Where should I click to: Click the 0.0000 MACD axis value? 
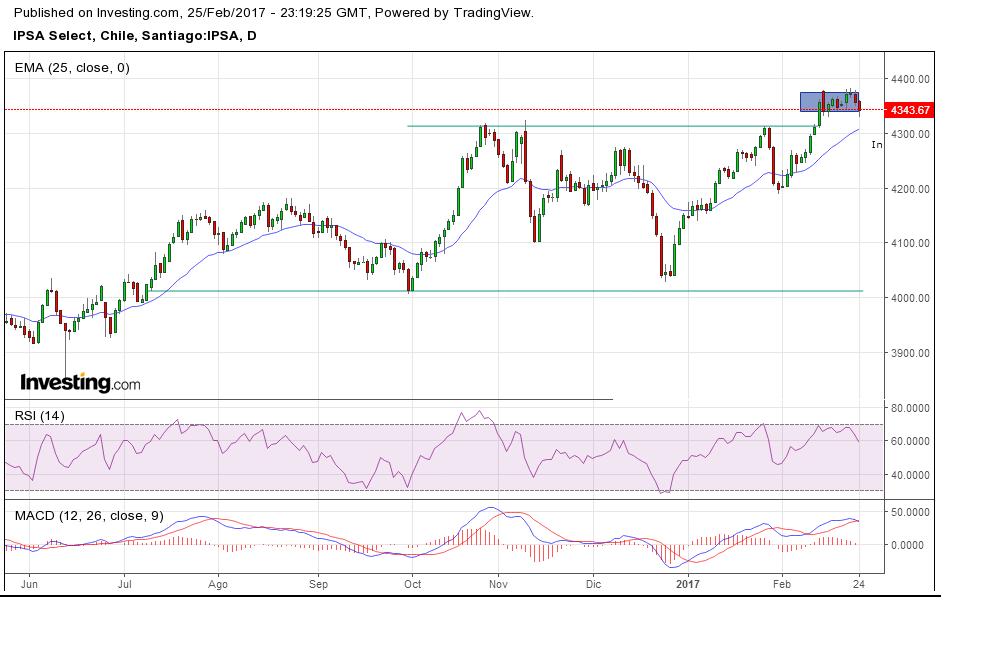point(908,545)
